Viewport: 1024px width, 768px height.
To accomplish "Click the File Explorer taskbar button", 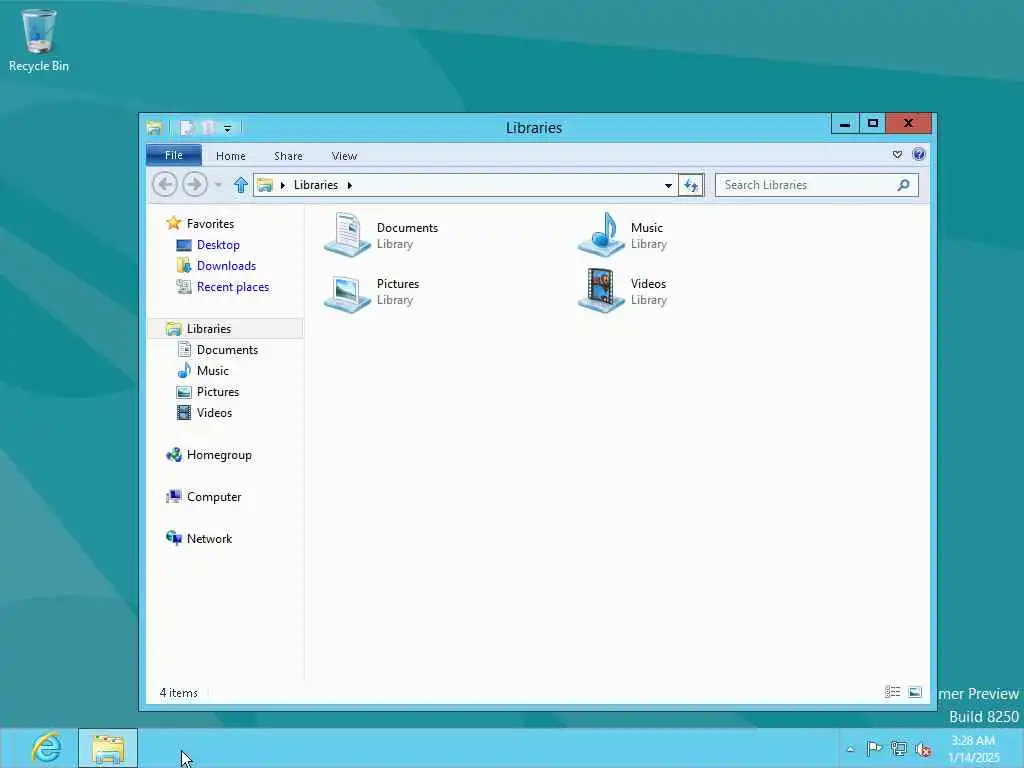I will tap(108, 748).
